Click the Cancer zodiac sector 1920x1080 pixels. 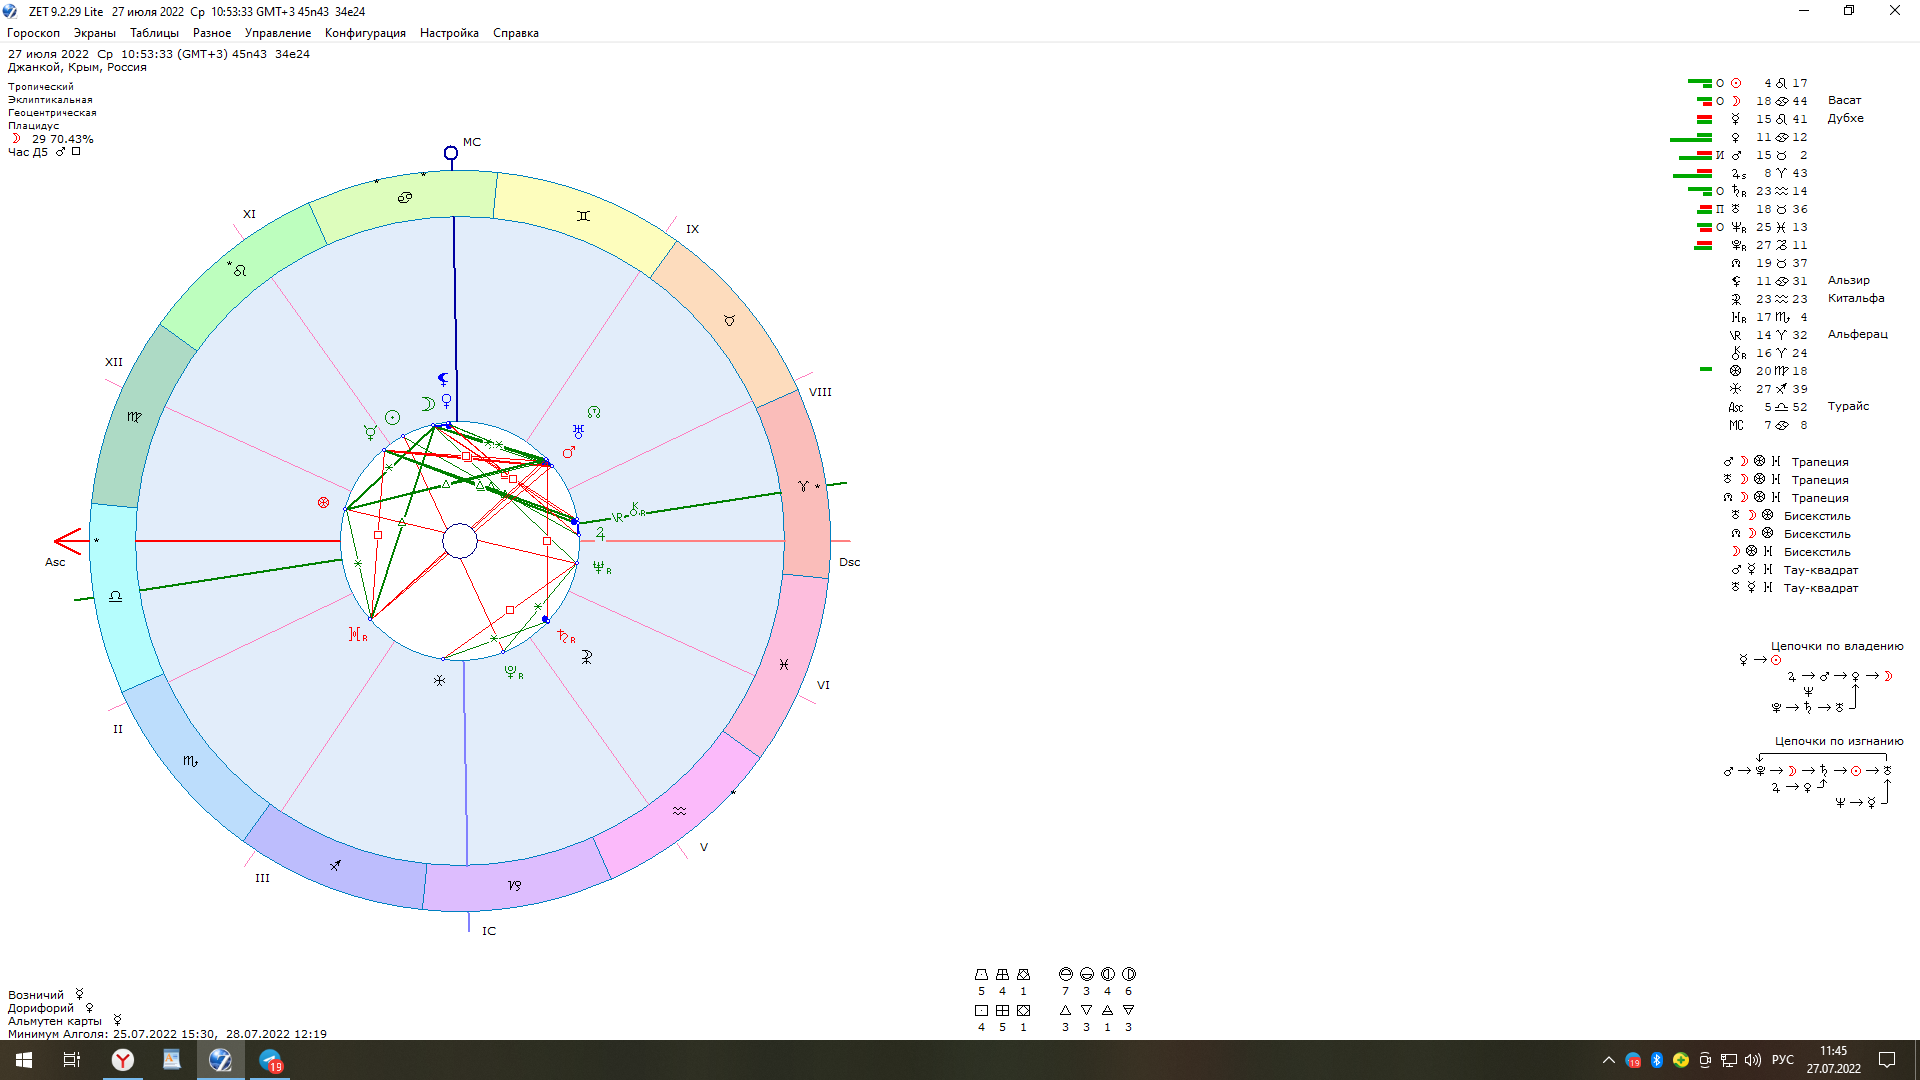click(x=405, y=197)
